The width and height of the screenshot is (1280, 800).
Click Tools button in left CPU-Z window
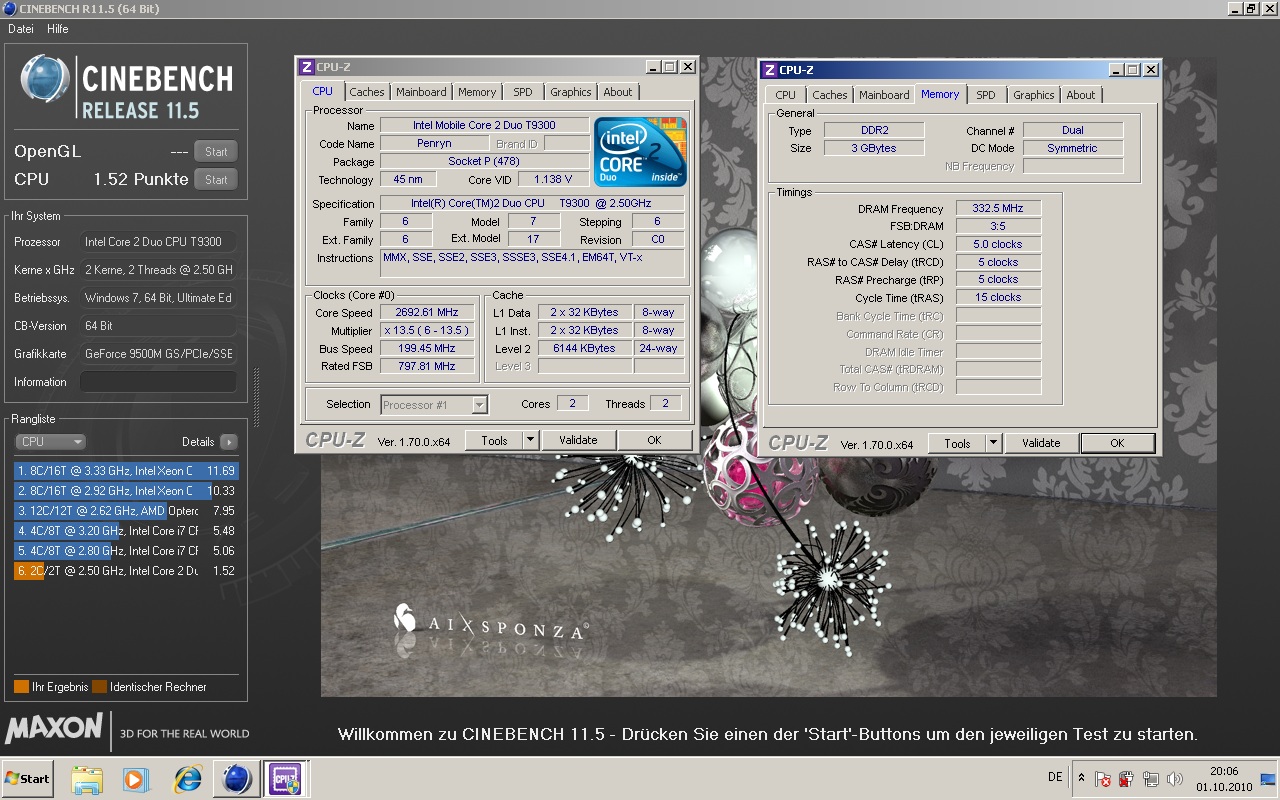[494, 440]
